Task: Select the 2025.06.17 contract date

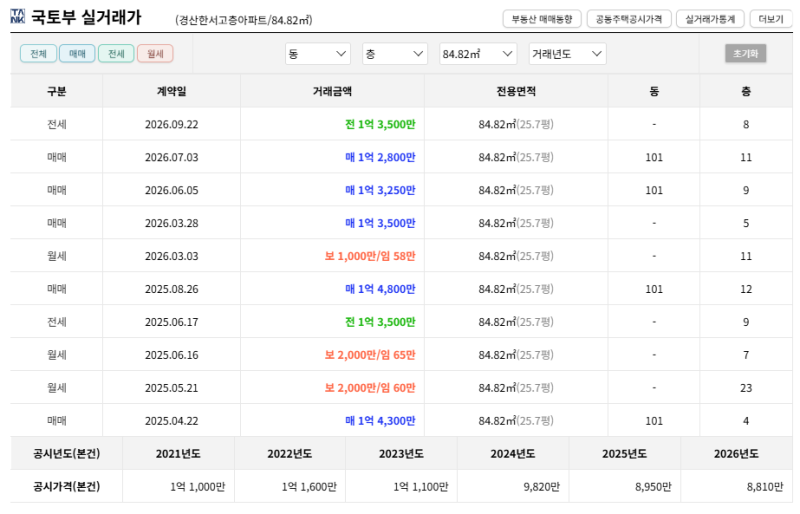Action: coord(171,322)
